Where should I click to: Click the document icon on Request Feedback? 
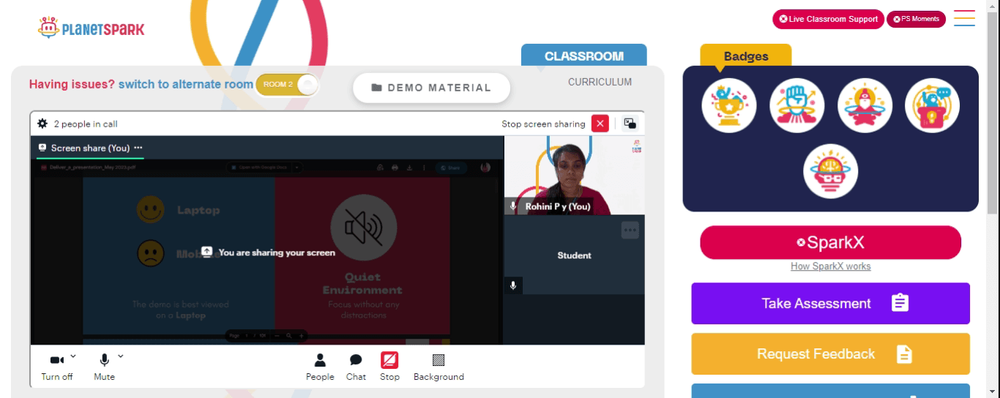click(x=904, y=354)
